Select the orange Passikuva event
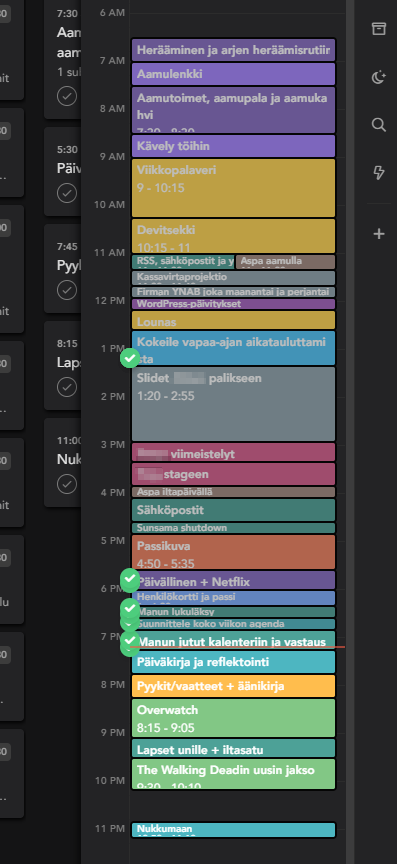The image size is (397, 864). click(x=233, y=552)
